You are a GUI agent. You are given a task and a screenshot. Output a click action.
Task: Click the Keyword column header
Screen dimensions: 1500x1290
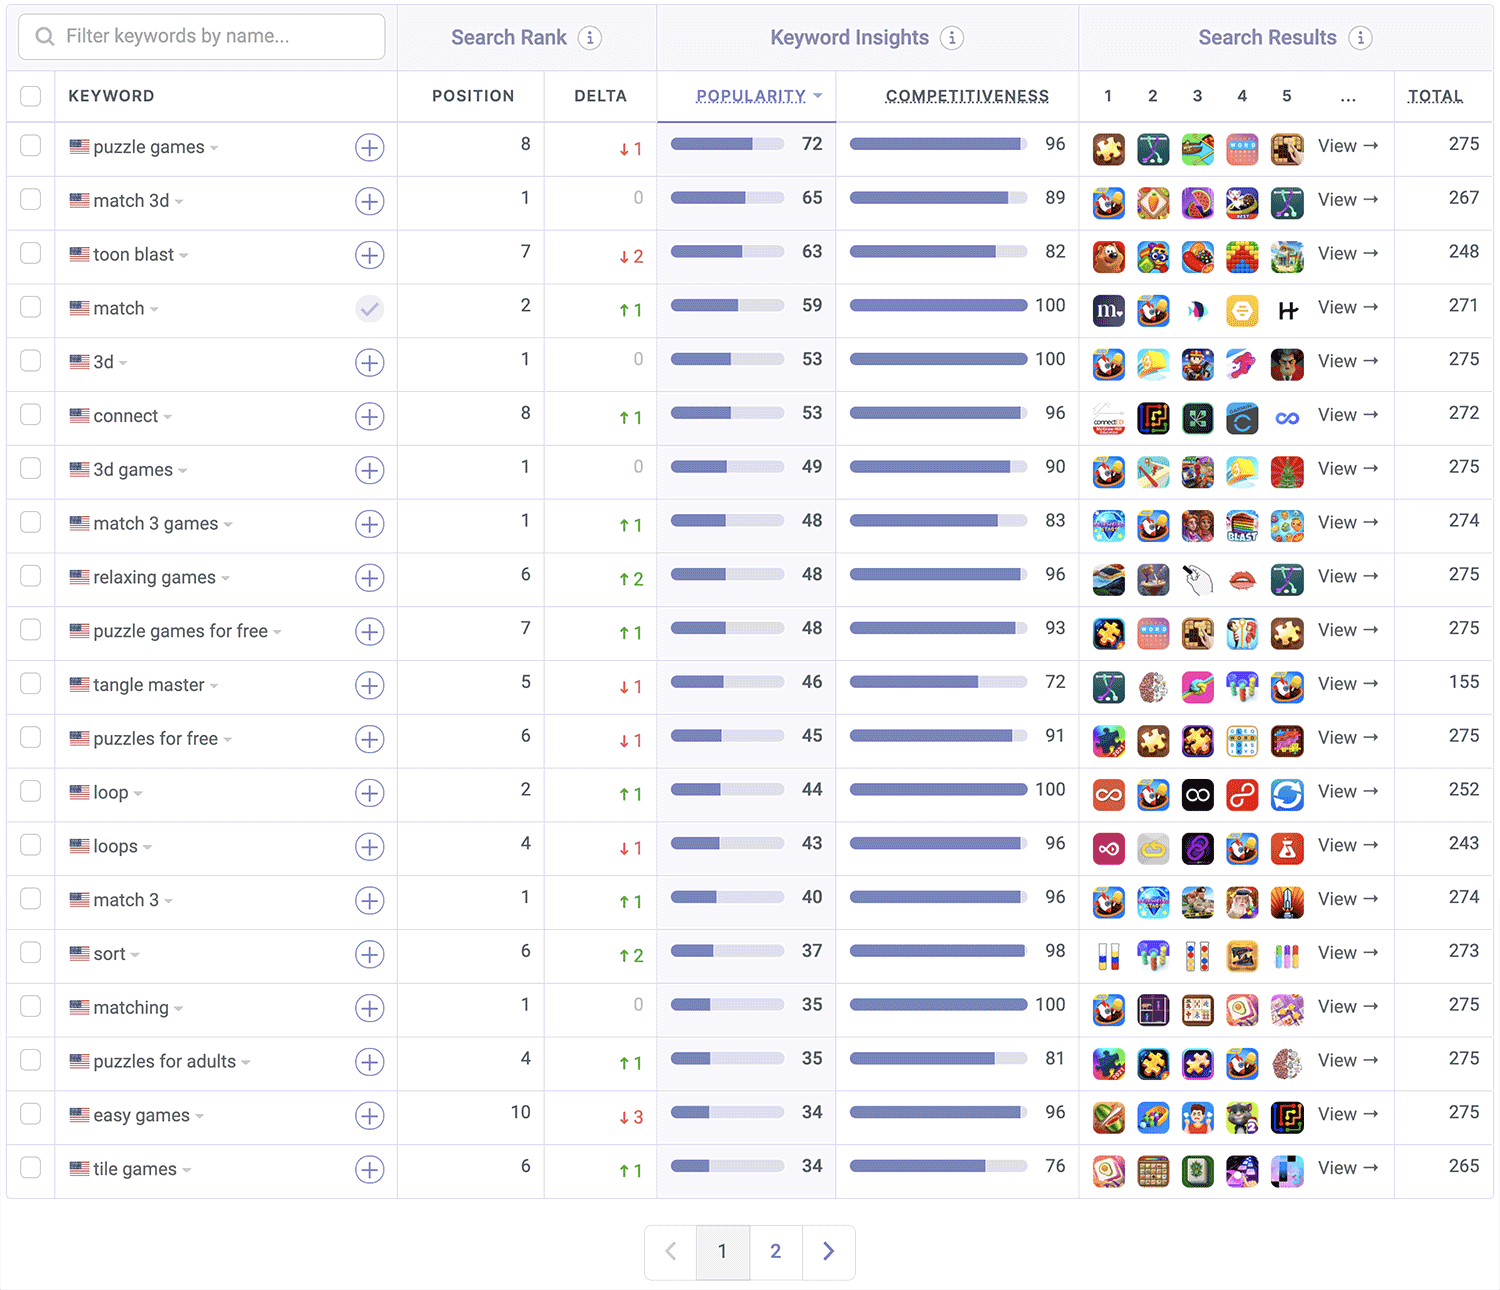111,96
